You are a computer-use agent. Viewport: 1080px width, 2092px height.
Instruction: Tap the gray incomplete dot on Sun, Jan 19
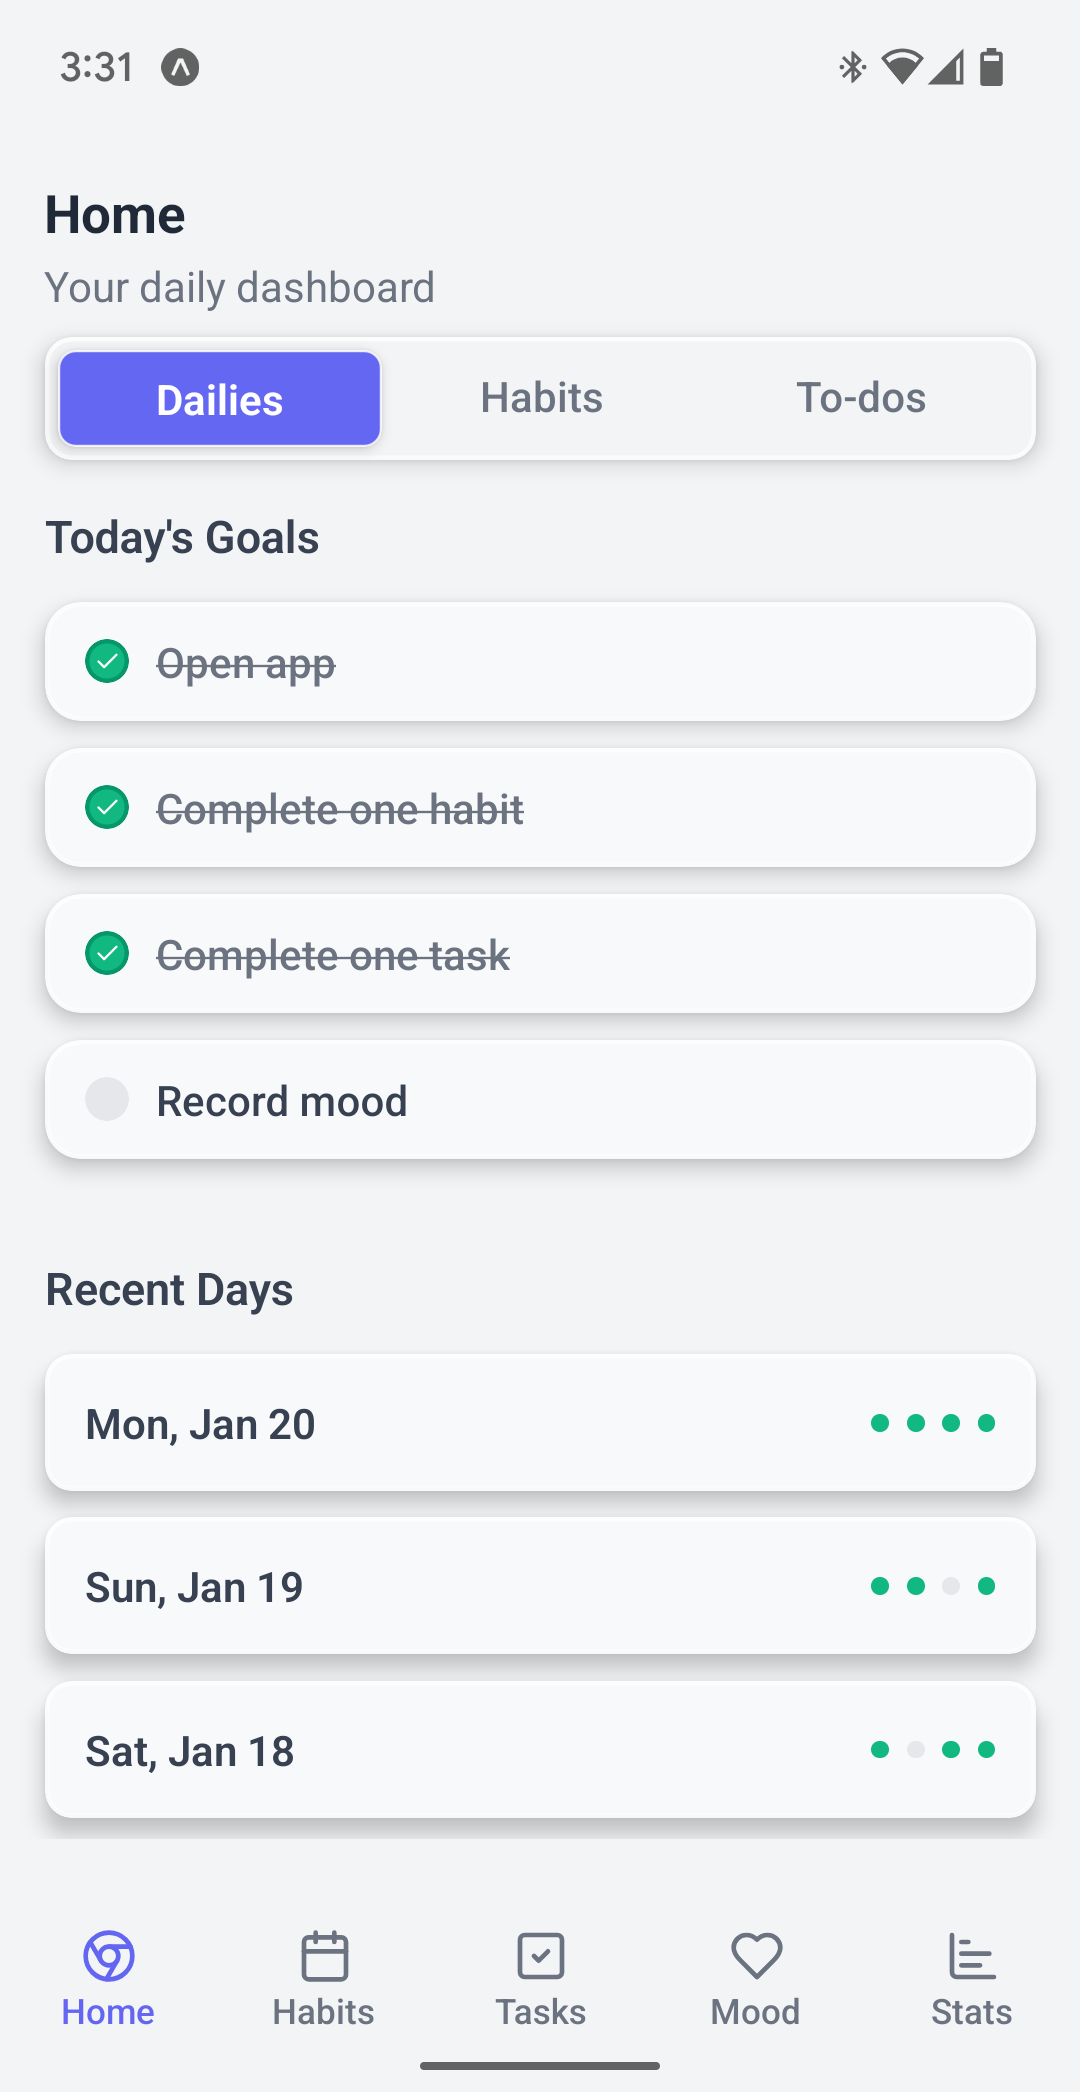point(951,1586)
